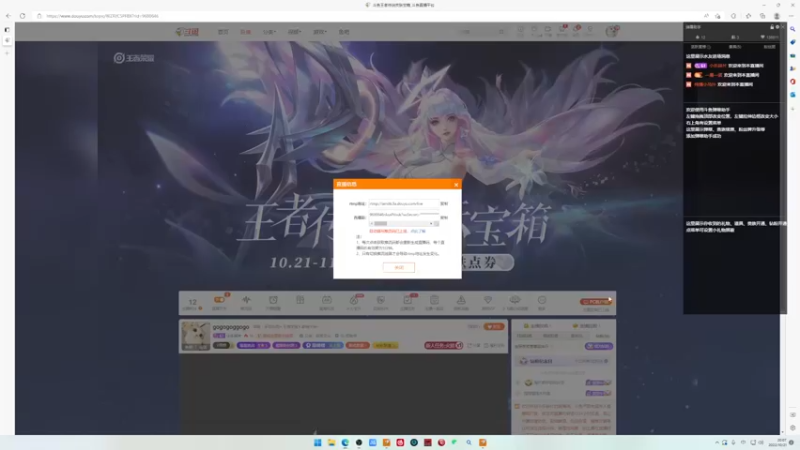This screenshot has width=800, height=450.
Task: Click the browser back arrow
Action: pyautogui.click(x=8, y=16)
